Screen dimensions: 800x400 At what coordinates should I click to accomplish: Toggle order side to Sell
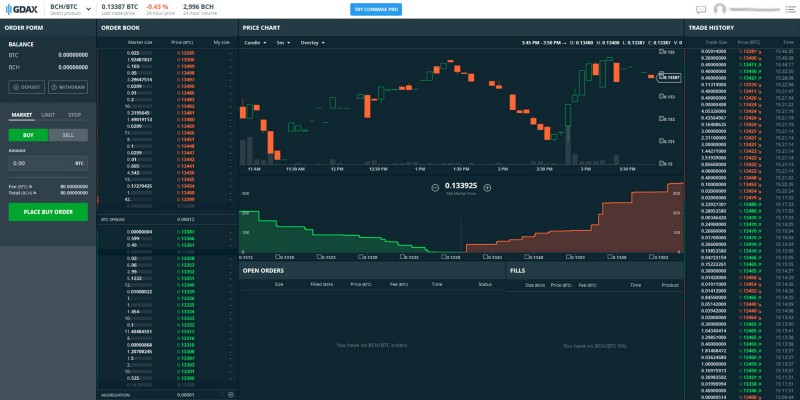pyautogui.click(x=68, y=135)
